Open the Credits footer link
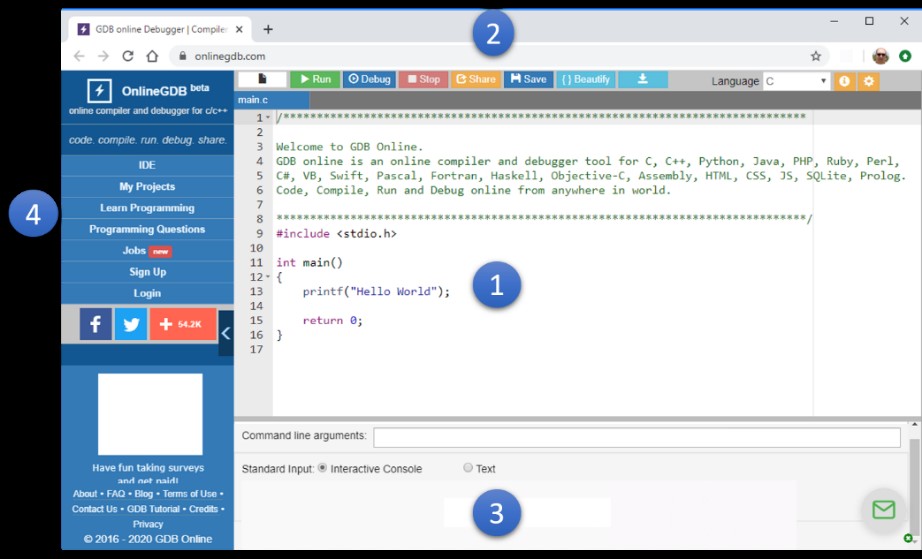Screen dimensions: 922x559 pos(203,509)
